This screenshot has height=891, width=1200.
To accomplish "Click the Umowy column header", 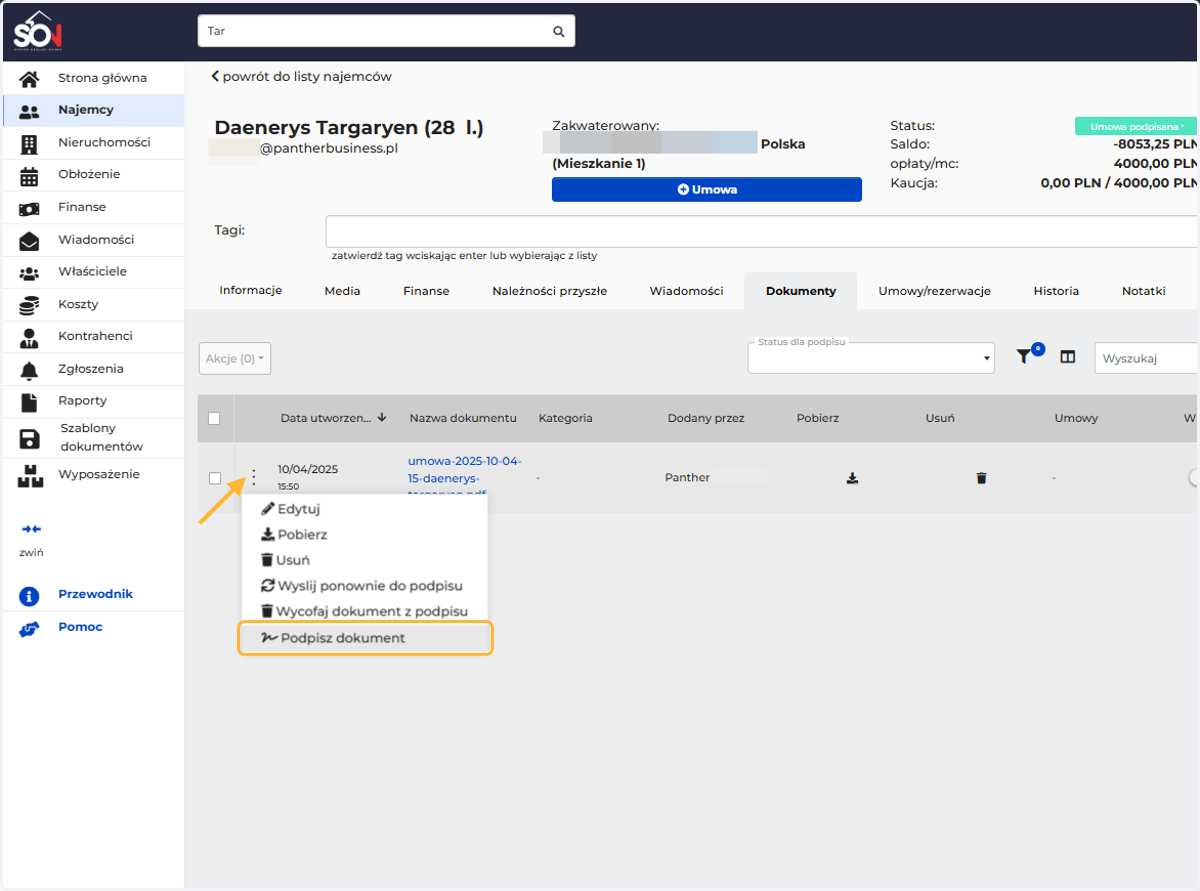I will [1076, 418].
